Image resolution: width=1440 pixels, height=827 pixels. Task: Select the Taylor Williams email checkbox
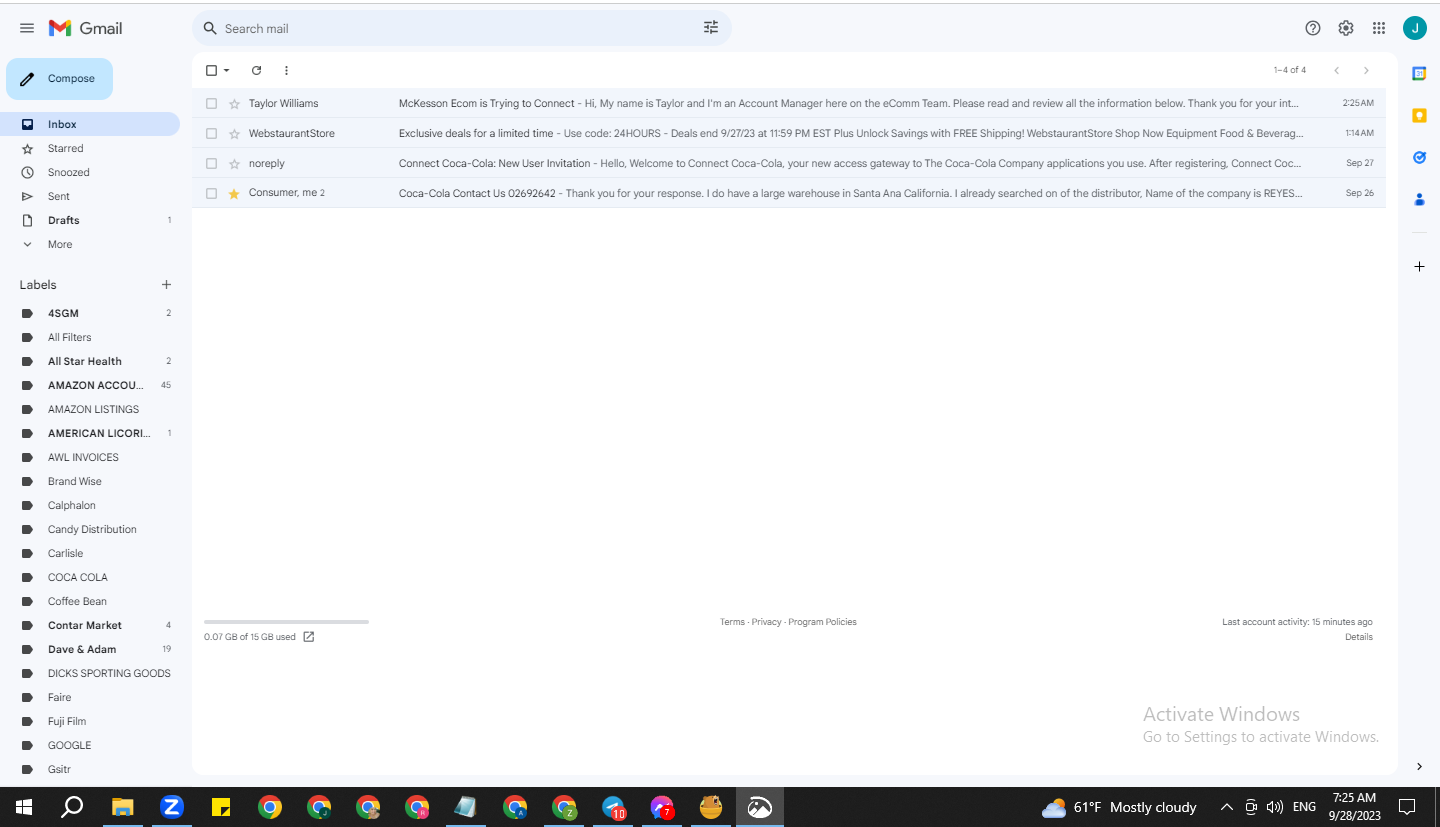(211, 103)
